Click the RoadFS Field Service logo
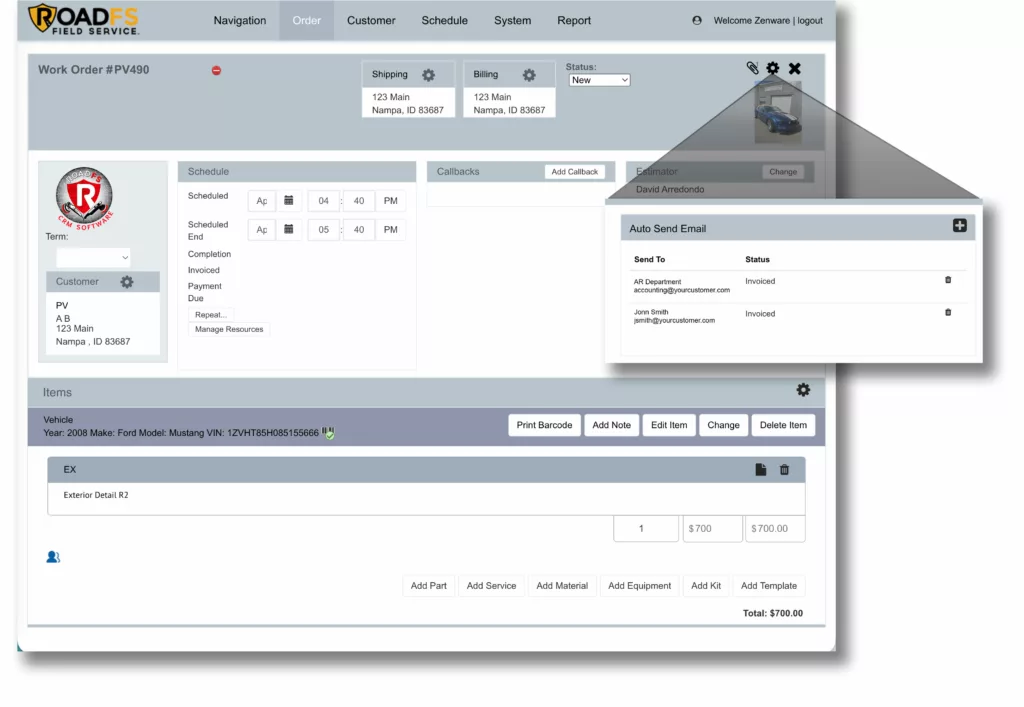This screenshot has width=1024, height=707. point(84,20)
